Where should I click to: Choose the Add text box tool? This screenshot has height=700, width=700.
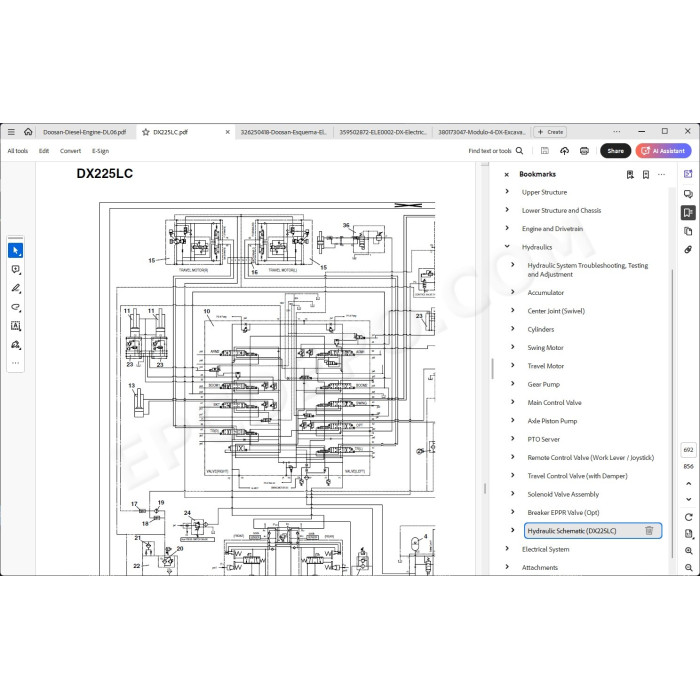(x=16, y=326)
